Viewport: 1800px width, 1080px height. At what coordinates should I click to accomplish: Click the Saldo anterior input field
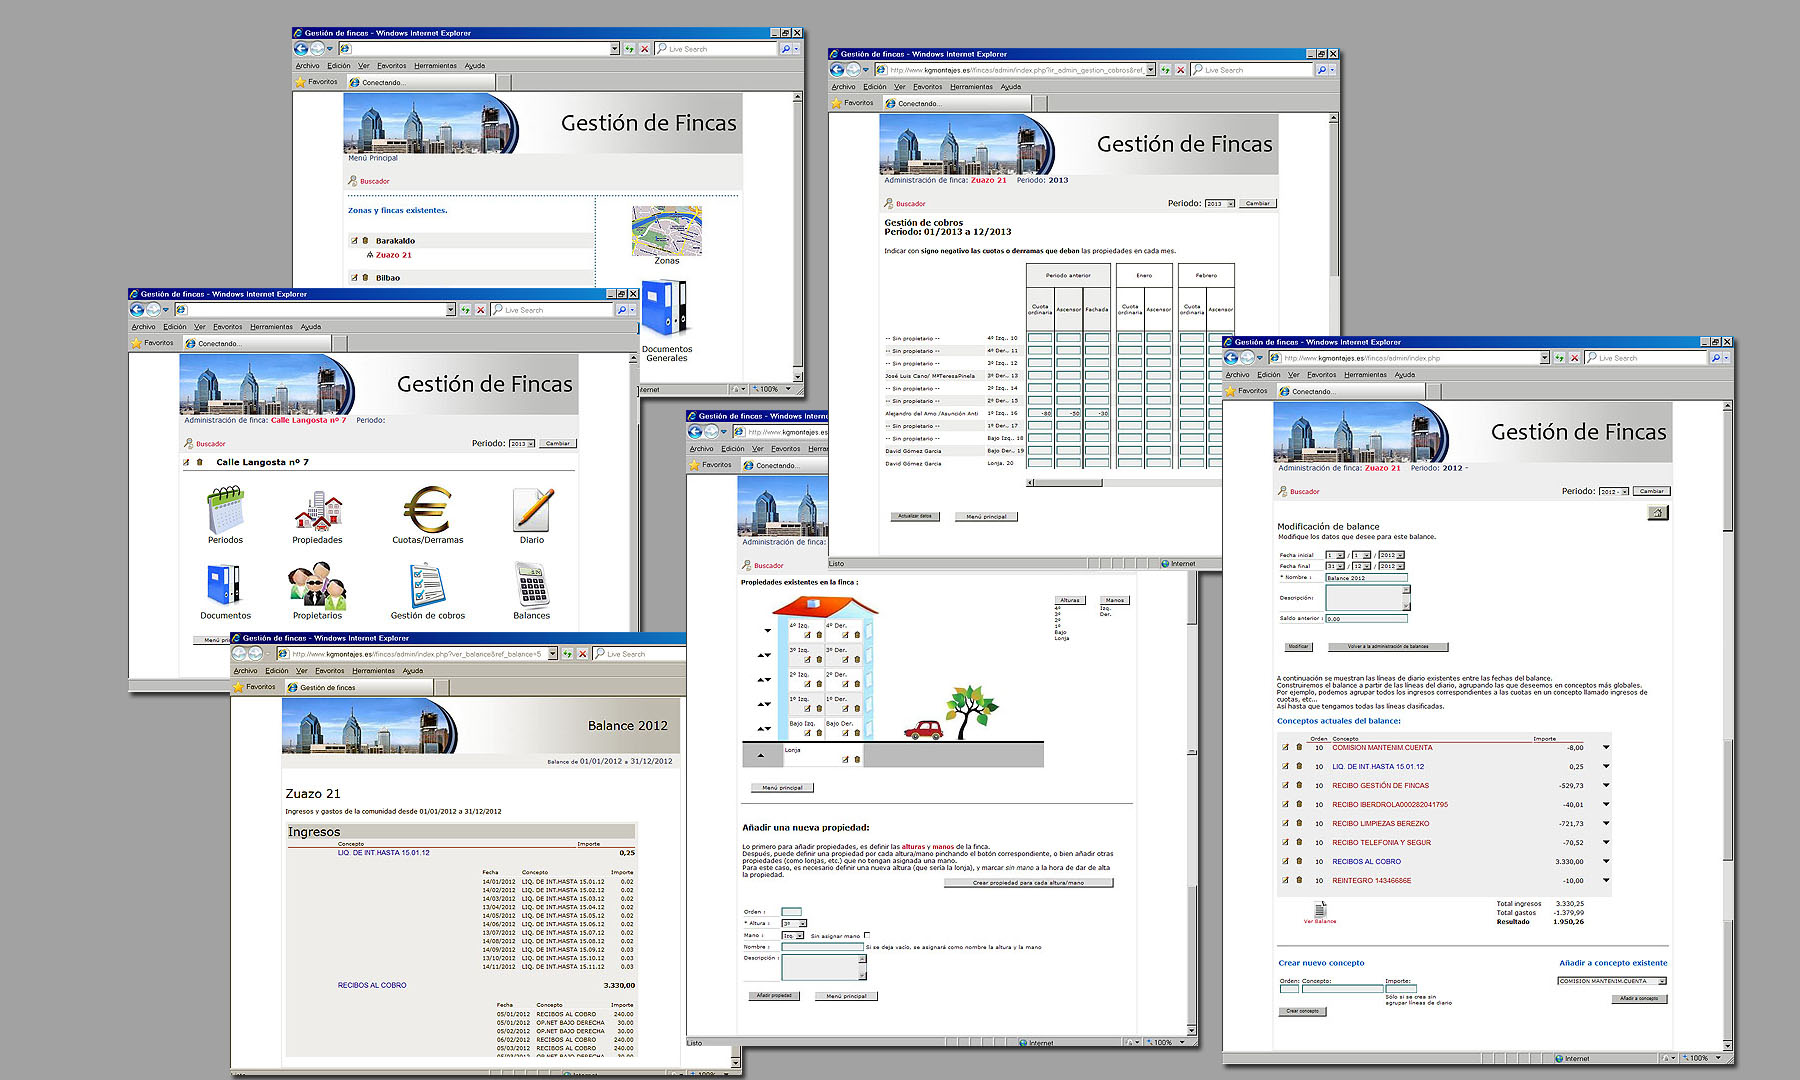pos(1367,619)
